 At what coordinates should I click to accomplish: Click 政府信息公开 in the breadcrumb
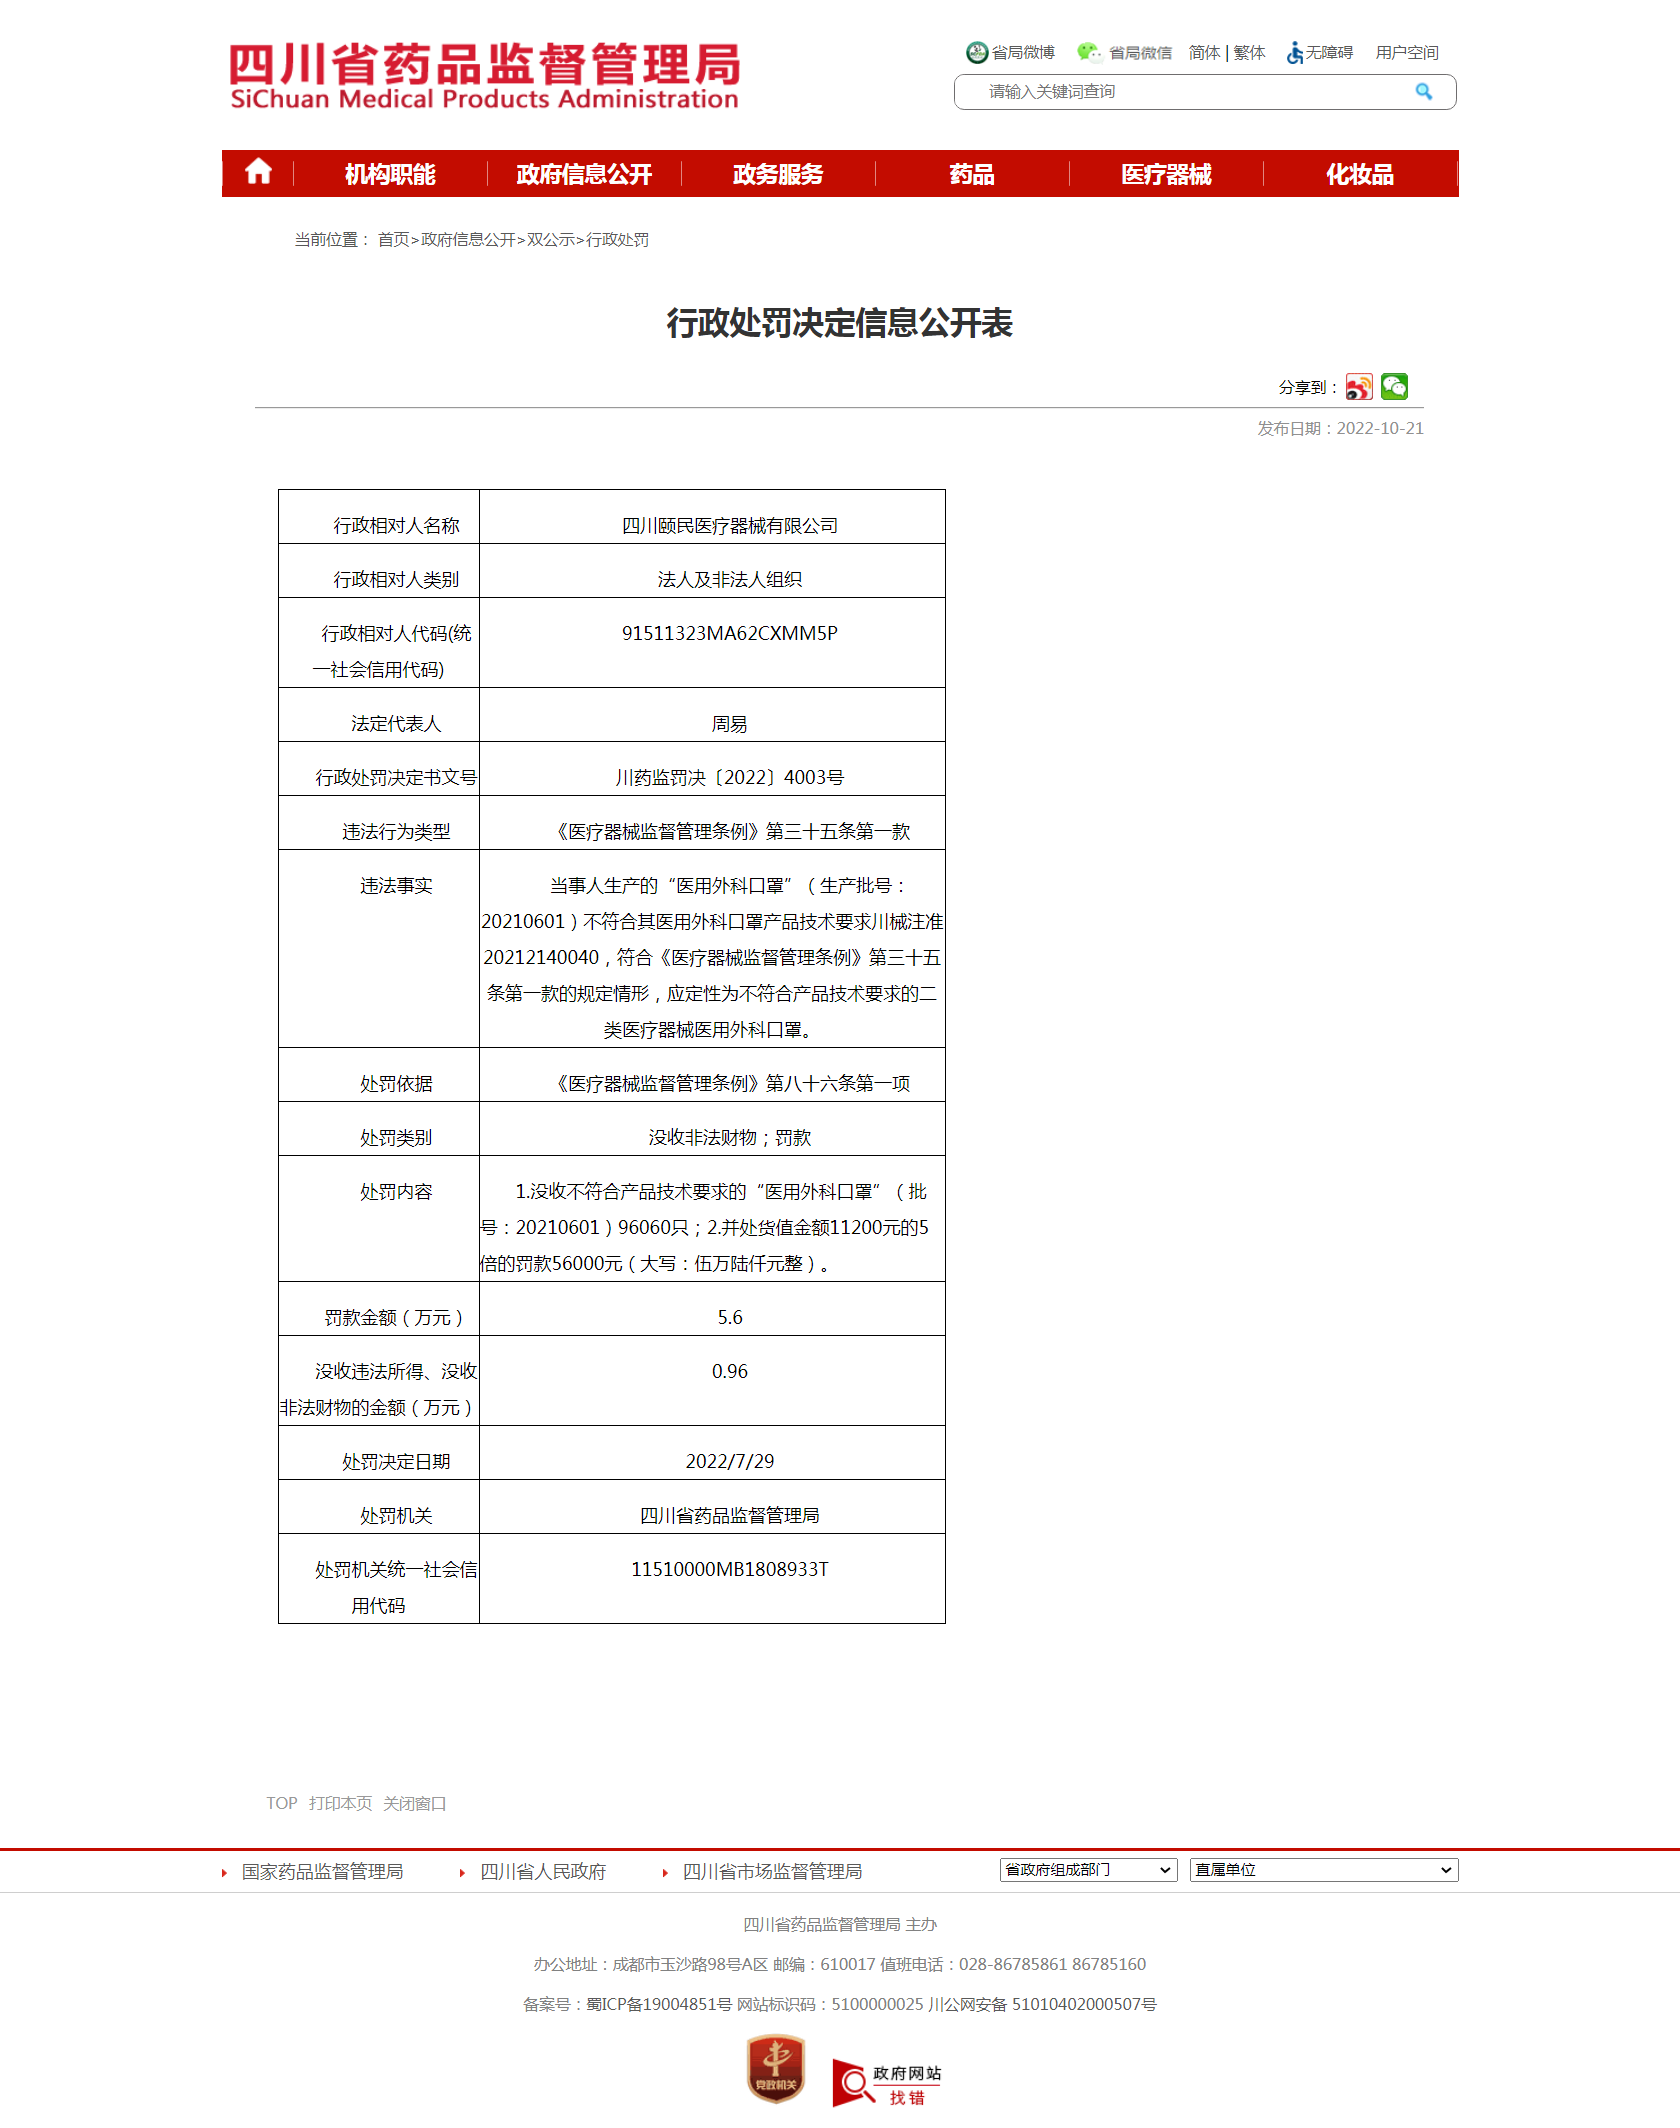(468, 240)
